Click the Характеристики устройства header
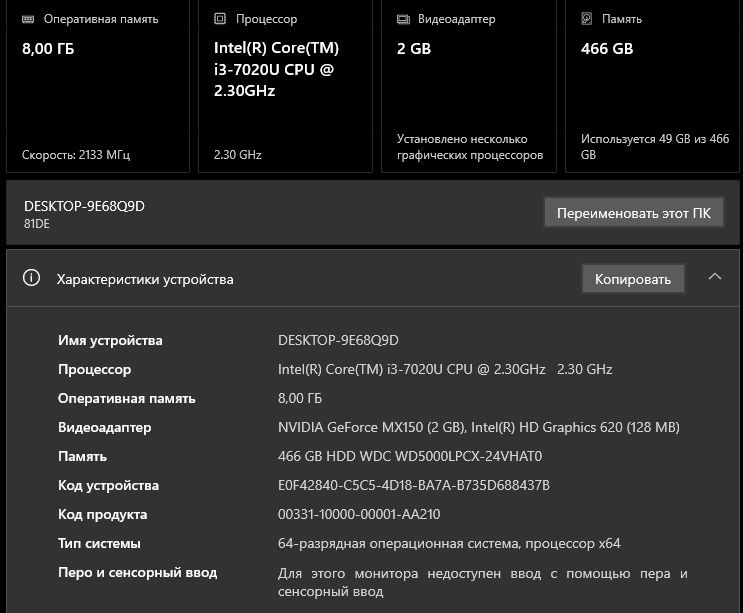 [x=372, y=279]
